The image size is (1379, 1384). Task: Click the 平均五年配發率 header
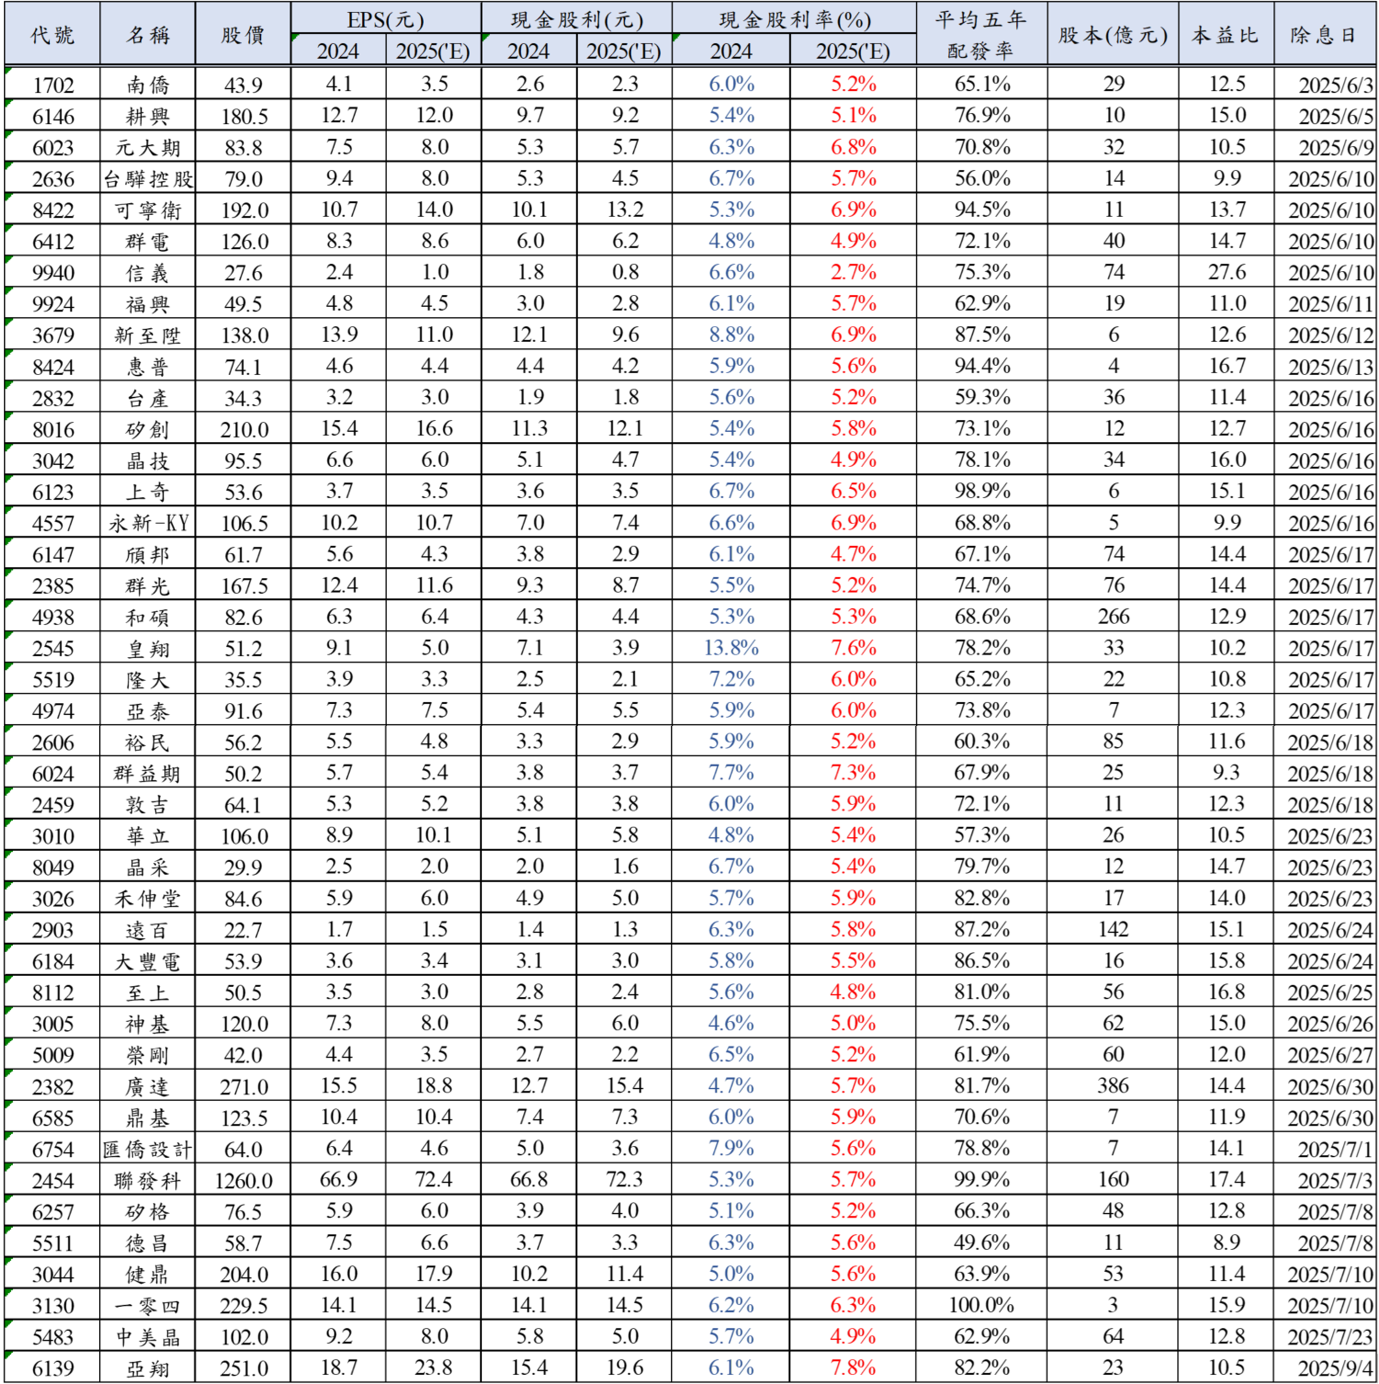point(981,35)
